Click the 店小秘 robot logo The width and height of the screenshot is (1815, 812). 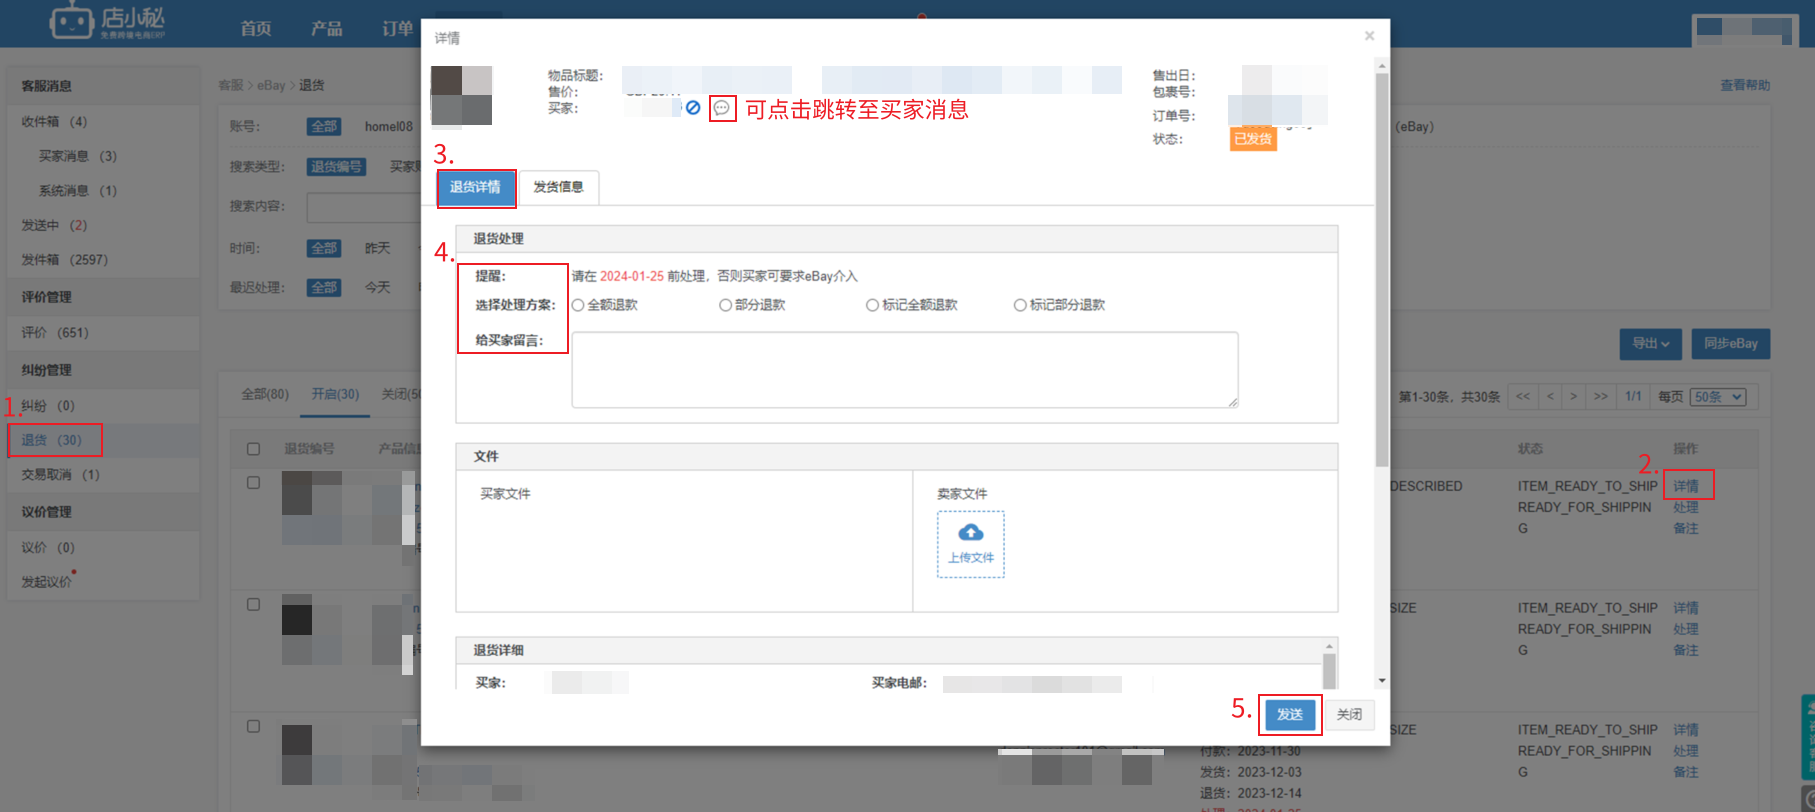click(x=108, y=21)
